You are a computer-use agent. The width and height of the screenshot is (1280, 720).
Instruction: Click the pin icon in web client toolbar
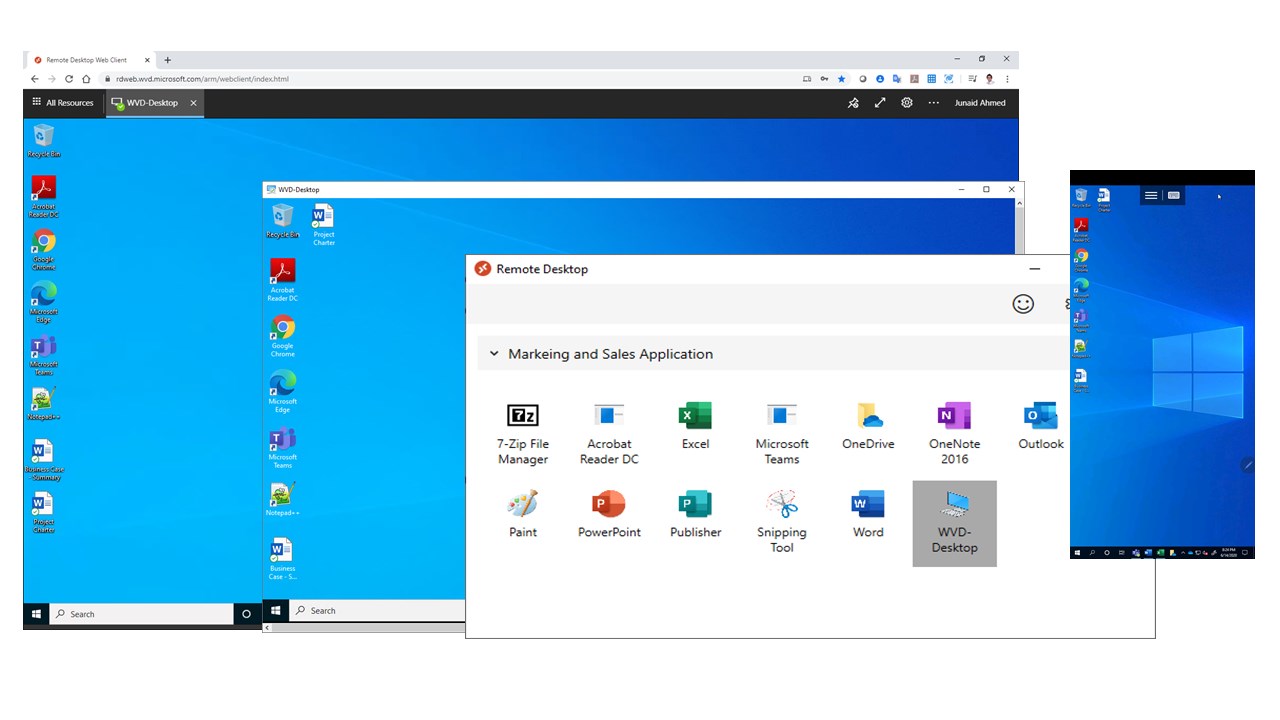click(x=853, y=103)
